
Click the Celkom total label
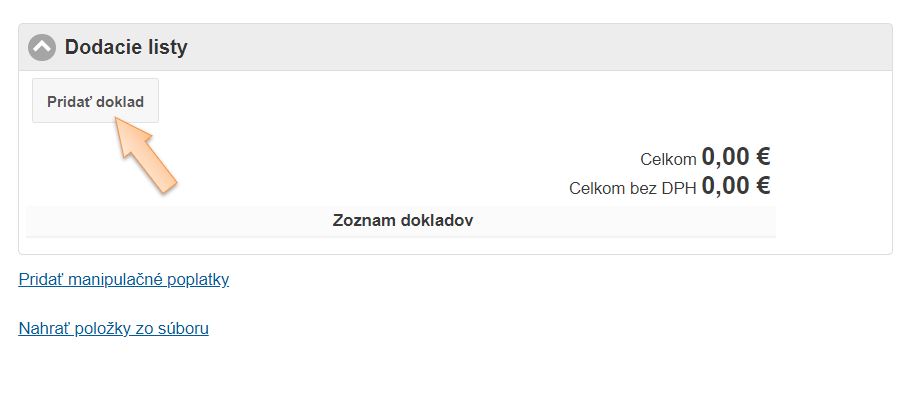668,159
